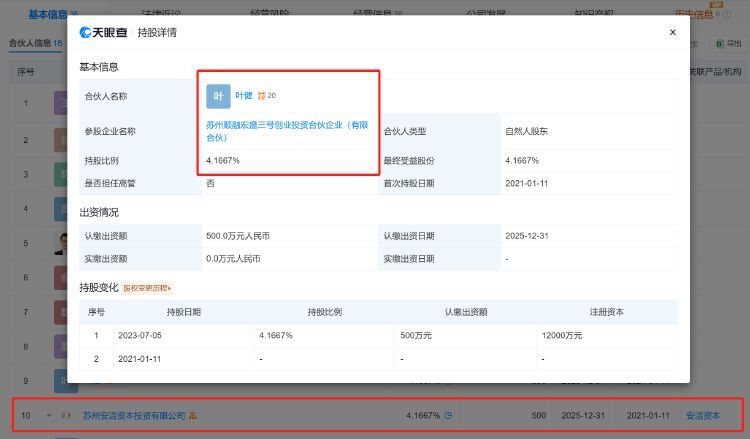This screenshot has width=750, height=439.
Task: Click the 导出 export icon button
Action: pyautogui.click(x=728, y=44)
